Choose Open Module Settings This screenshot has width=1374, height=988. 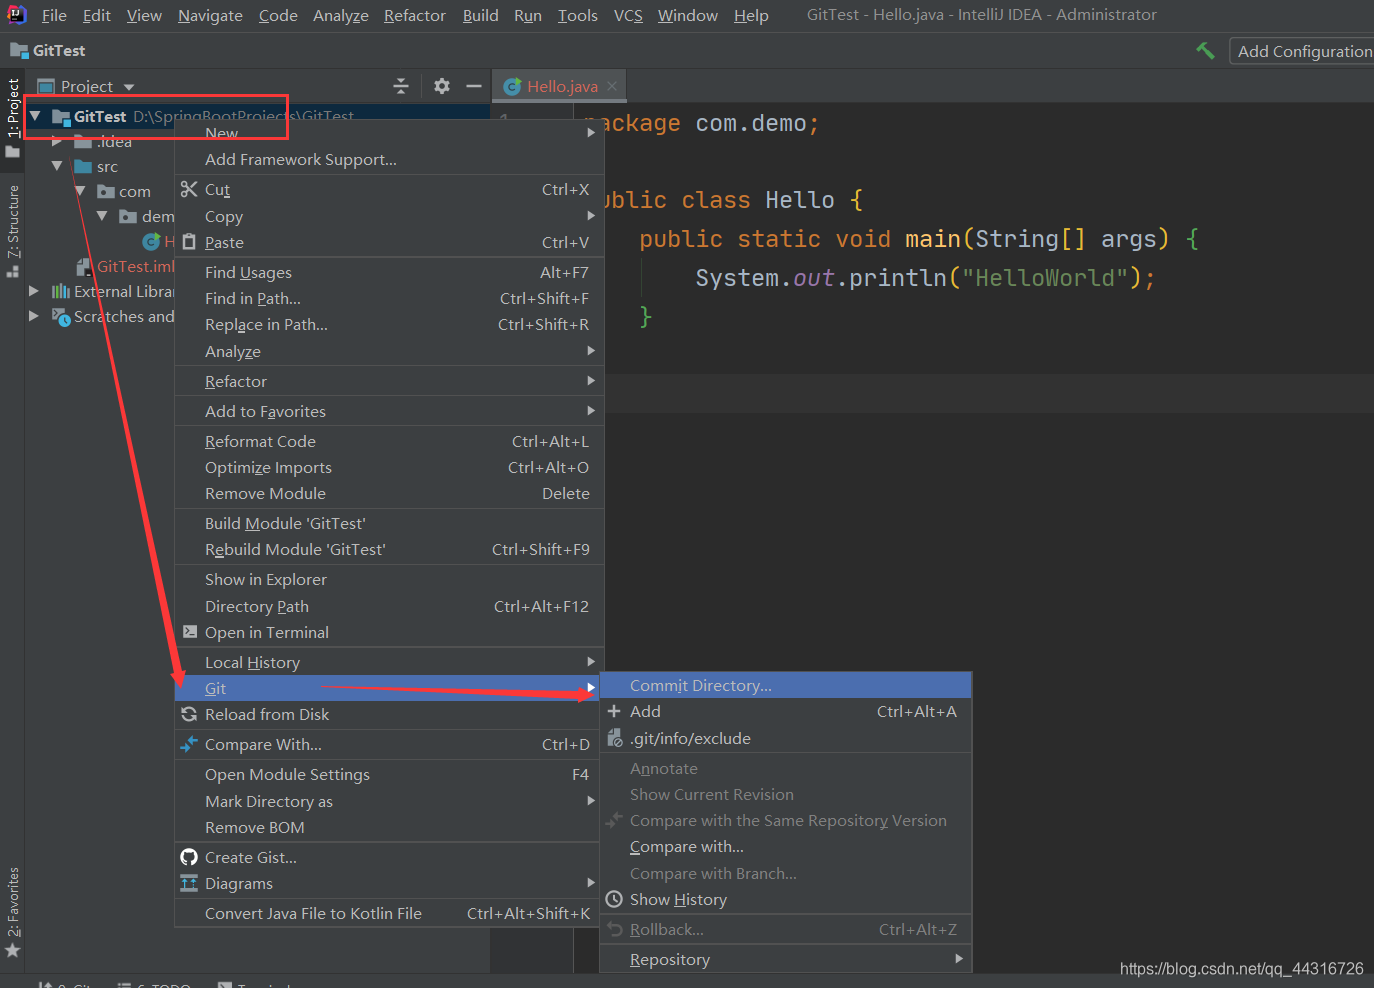[389, 774]
